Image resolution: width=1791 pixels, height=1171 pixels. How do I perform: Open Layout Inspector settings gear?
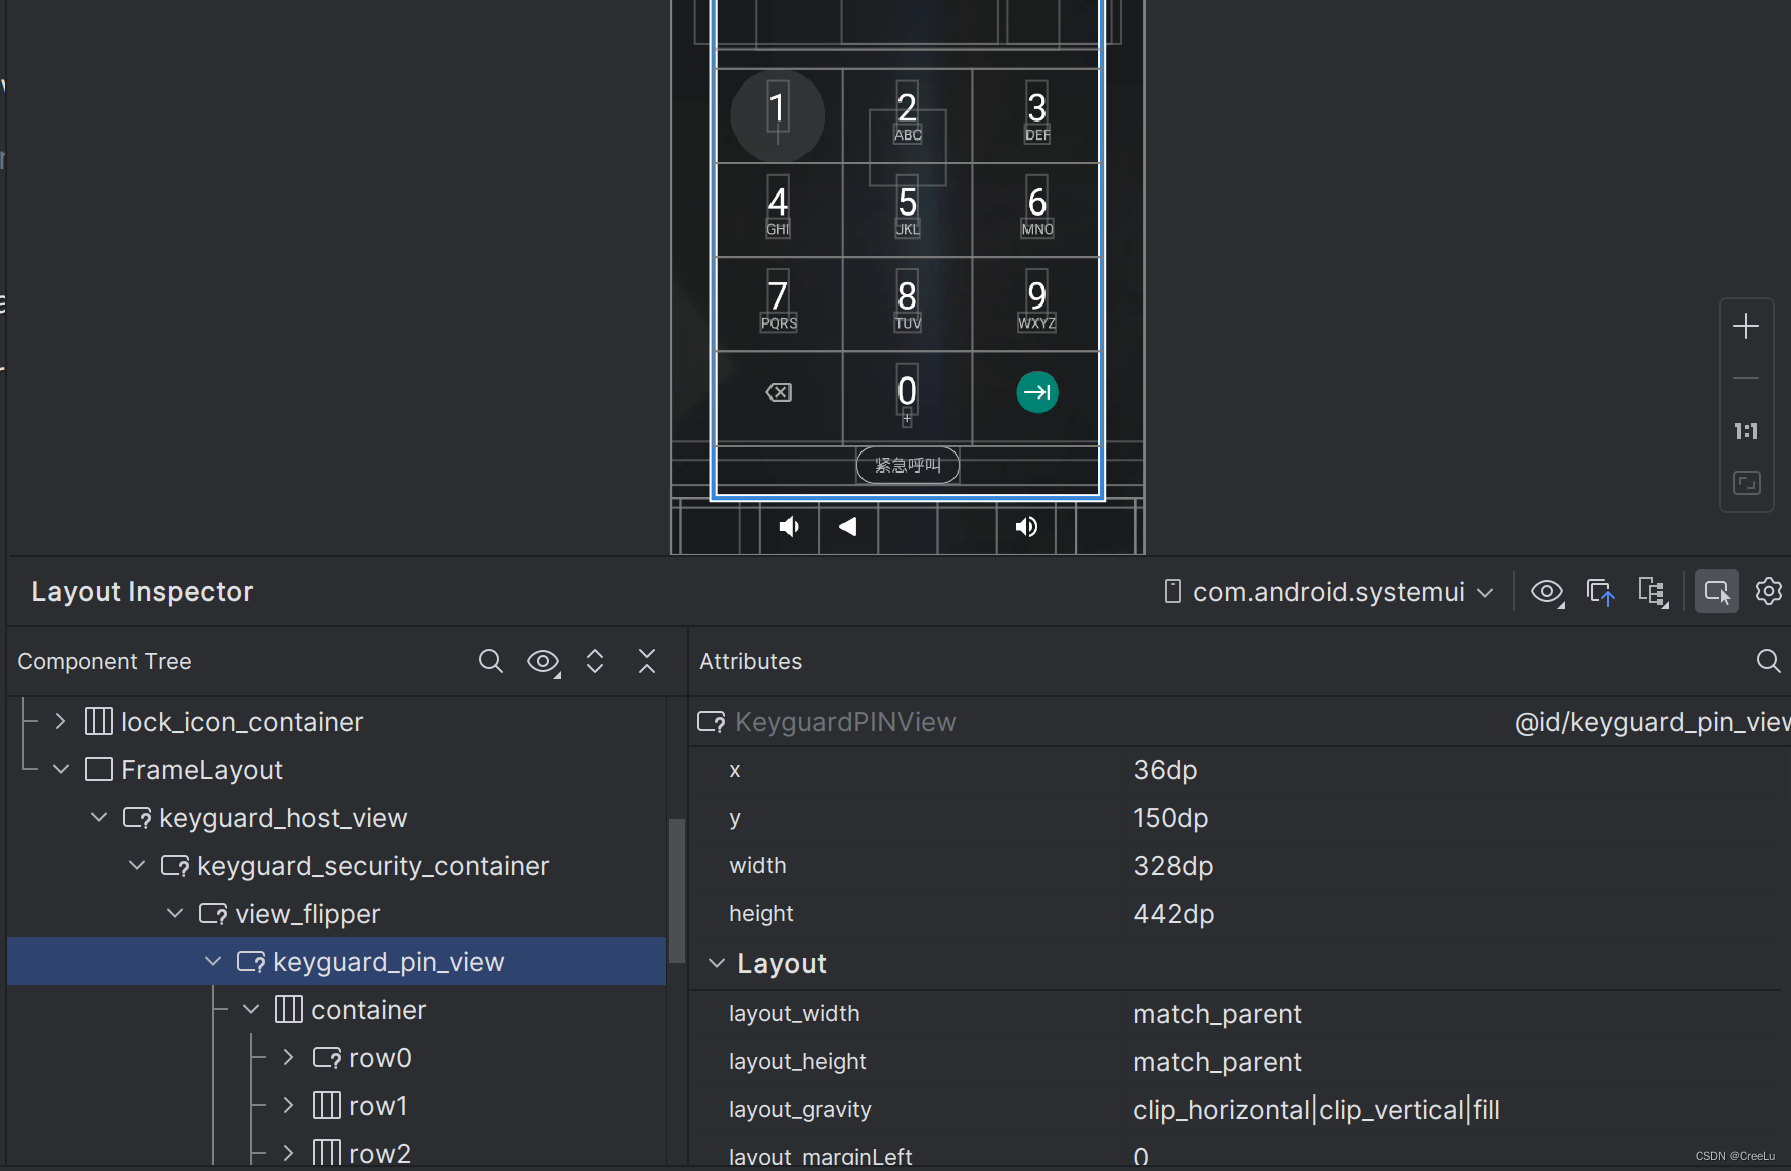coord(1768,591)
